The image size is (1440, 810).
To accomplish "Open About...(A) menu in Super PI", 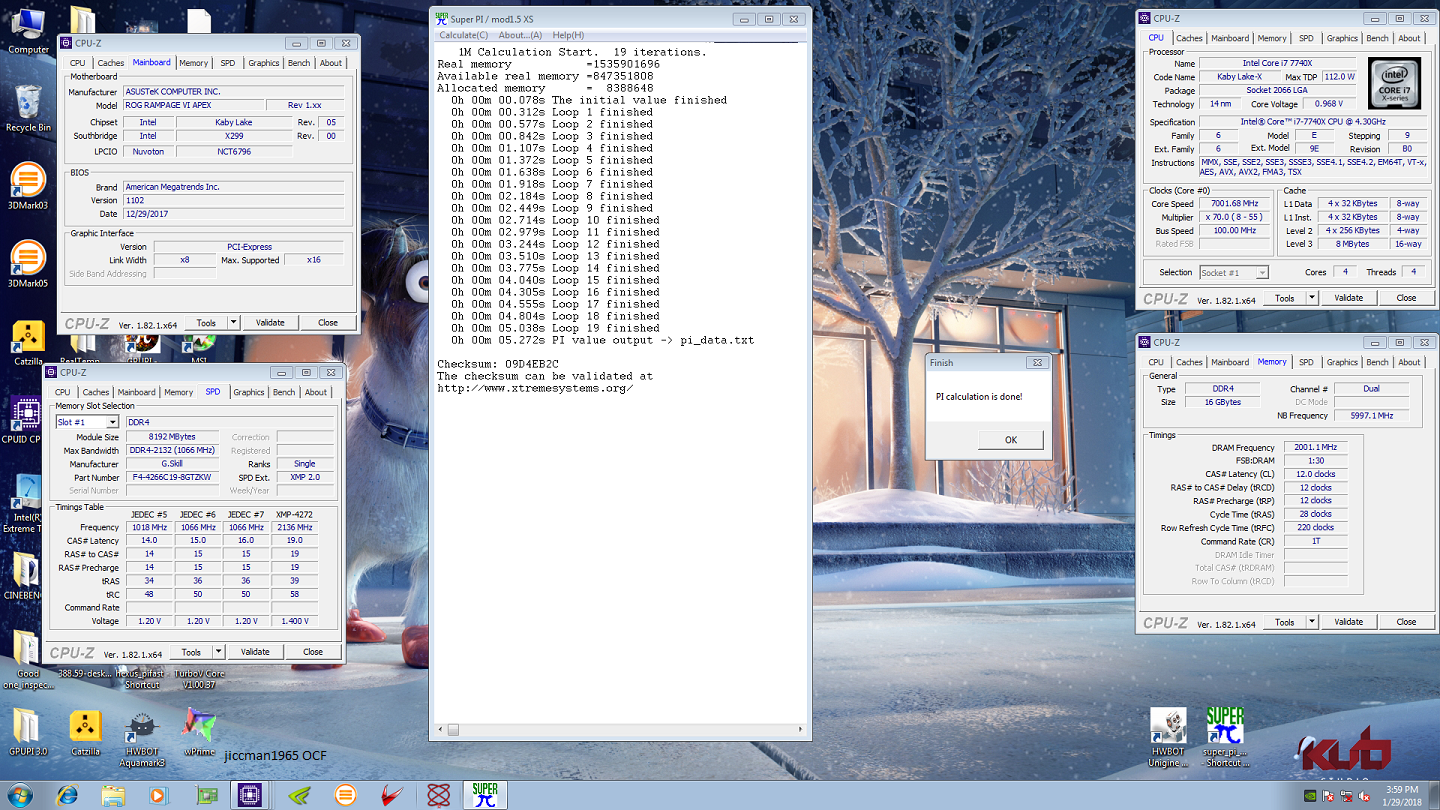I will [520, 35].
